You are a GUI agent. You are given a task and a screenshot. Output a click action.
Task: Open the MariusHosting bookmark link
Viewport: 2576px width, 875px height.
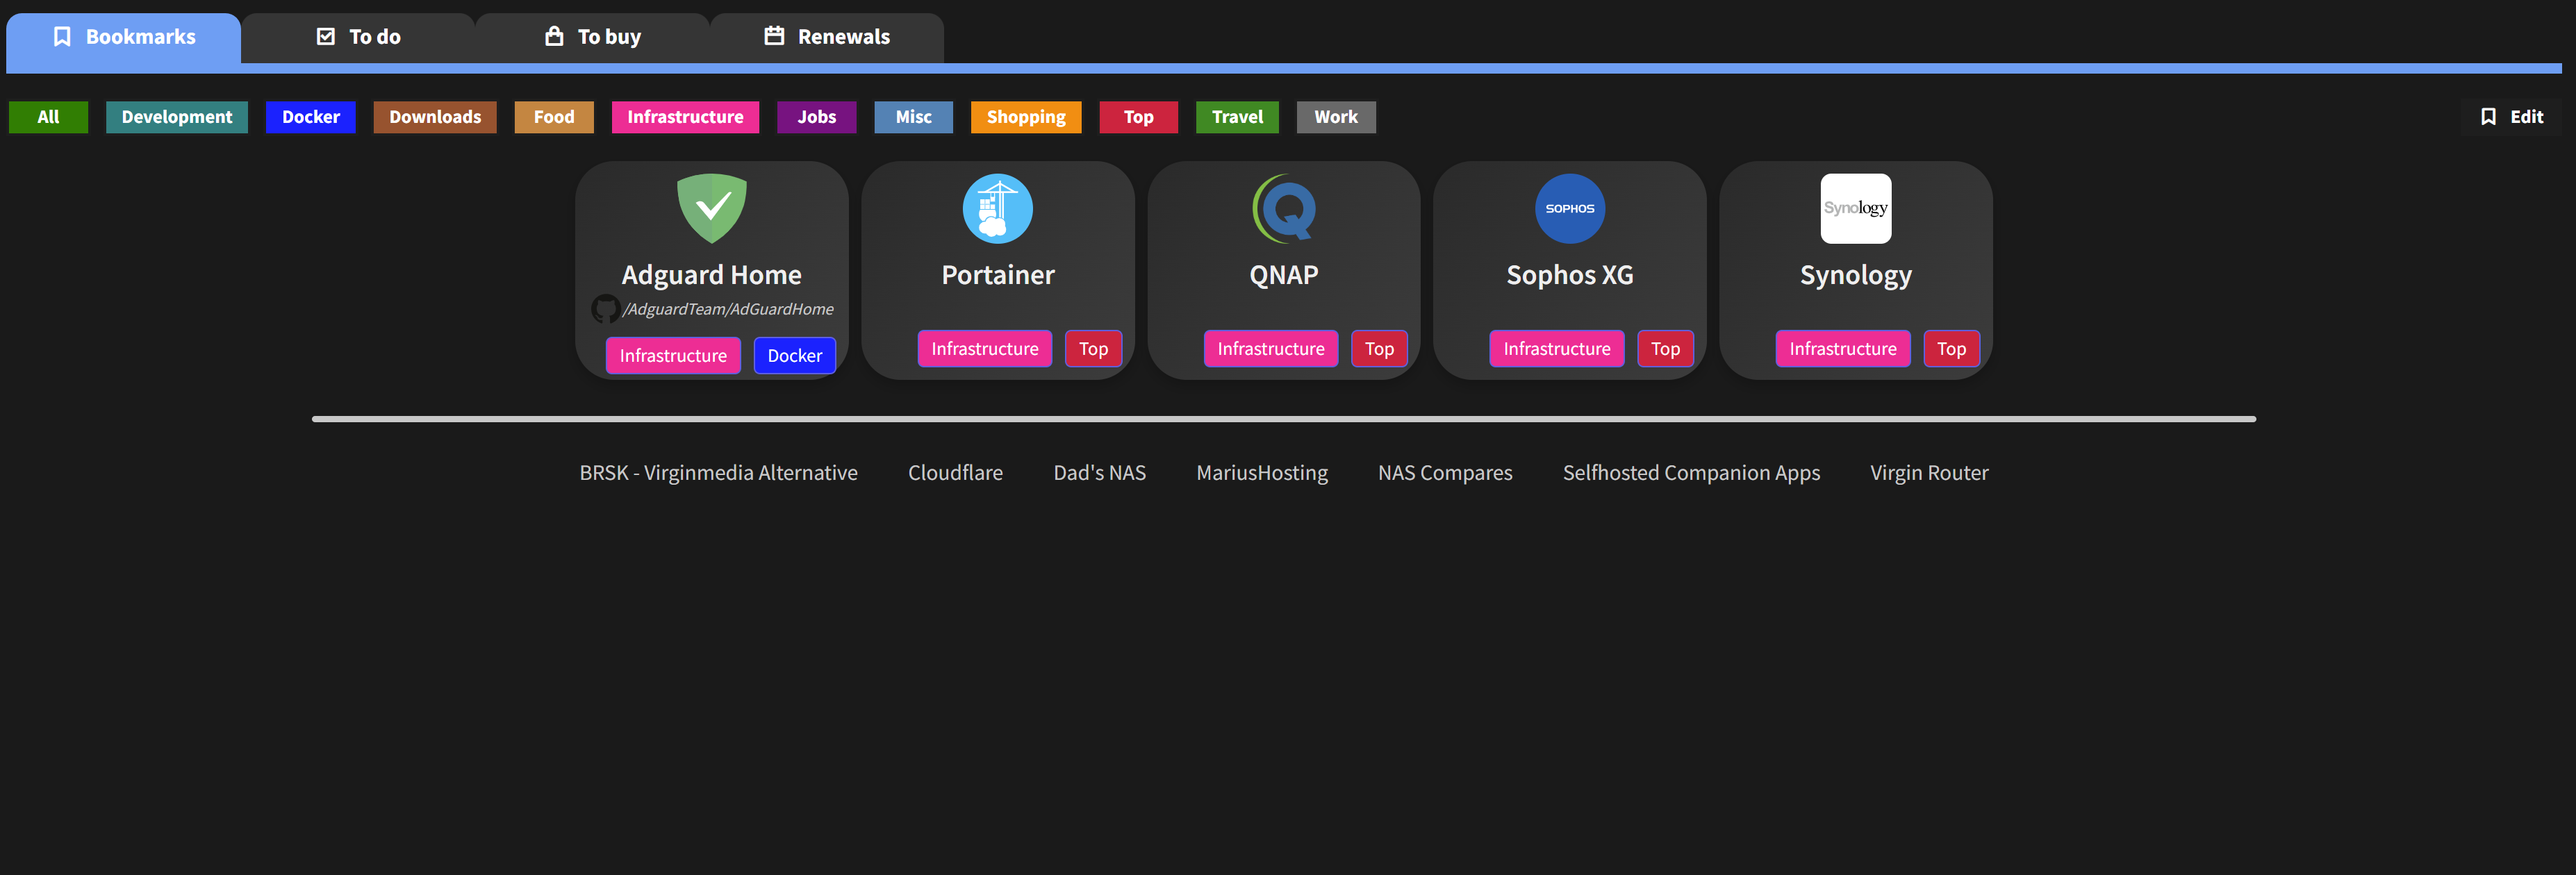[1262, 473]
